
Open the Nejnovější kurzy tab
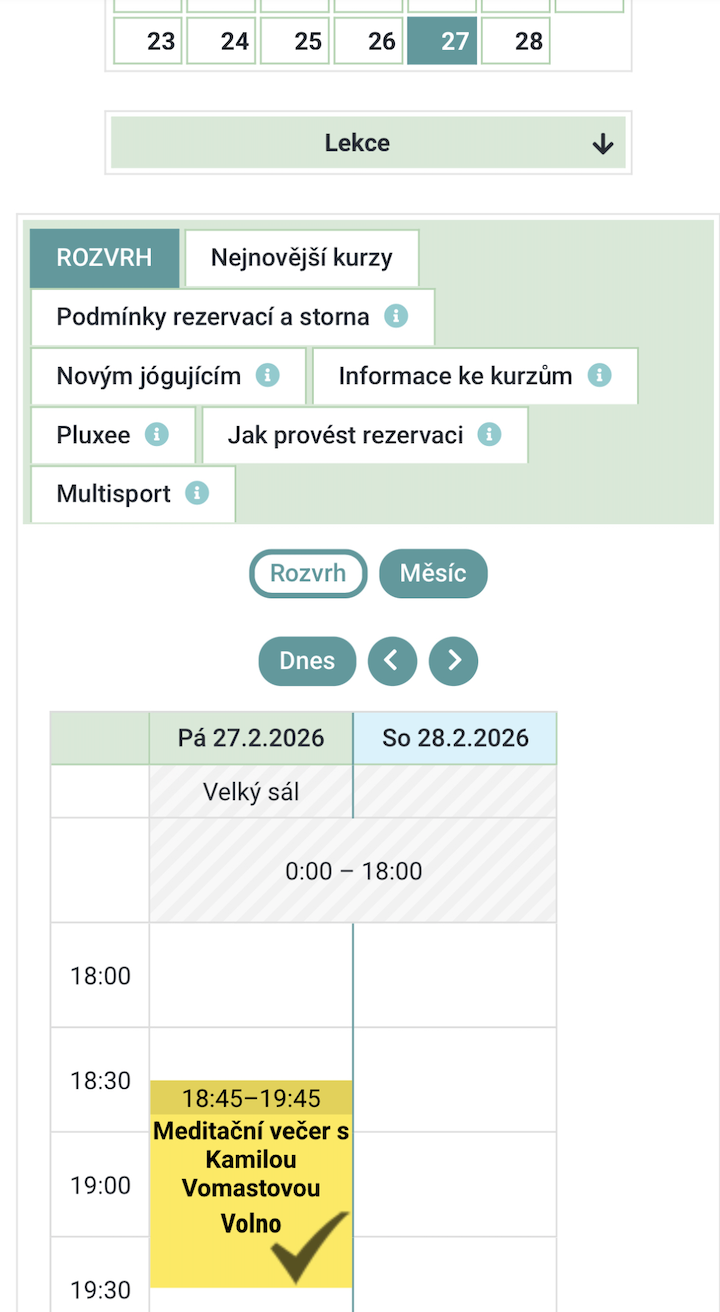(x=301, y=257)
